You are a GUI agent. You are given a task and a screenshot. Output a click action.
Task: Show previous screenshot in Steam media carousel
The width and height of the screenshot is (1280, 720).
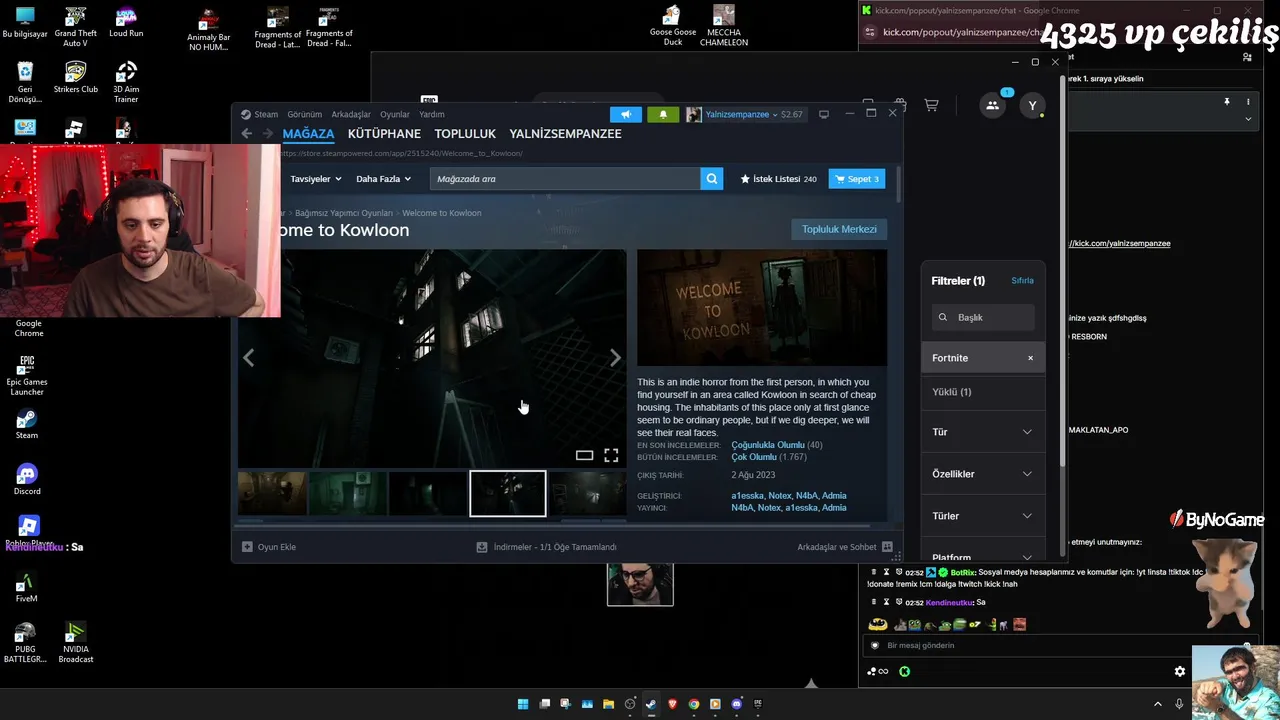tap(249, 358)
